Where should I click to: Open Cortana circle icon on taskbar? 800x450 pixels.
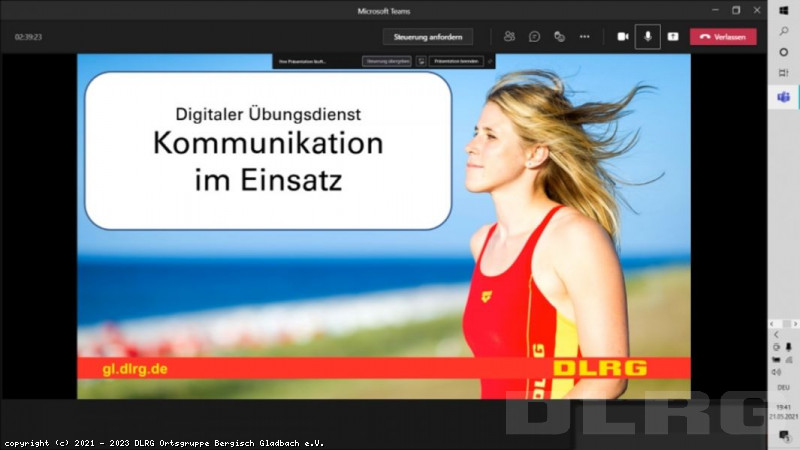pos(784,52)
